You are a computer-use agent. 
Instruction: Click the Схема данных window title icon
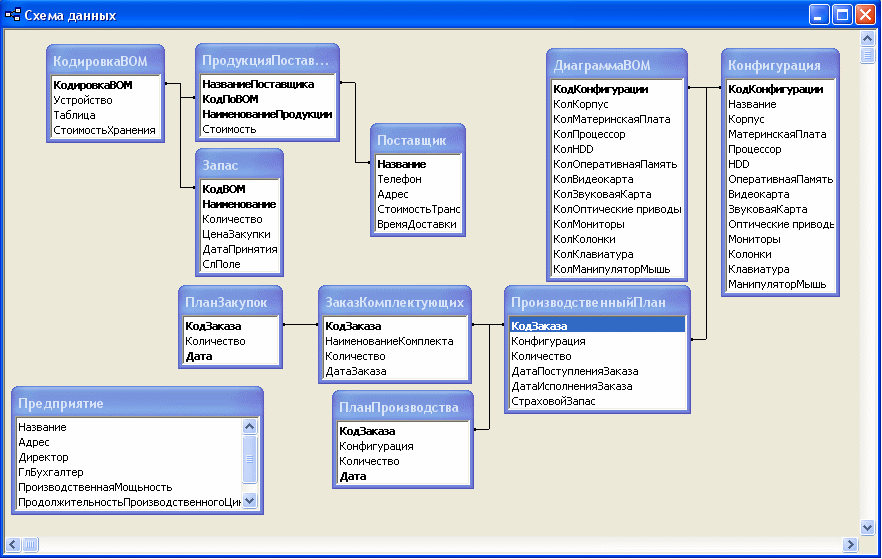[13, 15]
